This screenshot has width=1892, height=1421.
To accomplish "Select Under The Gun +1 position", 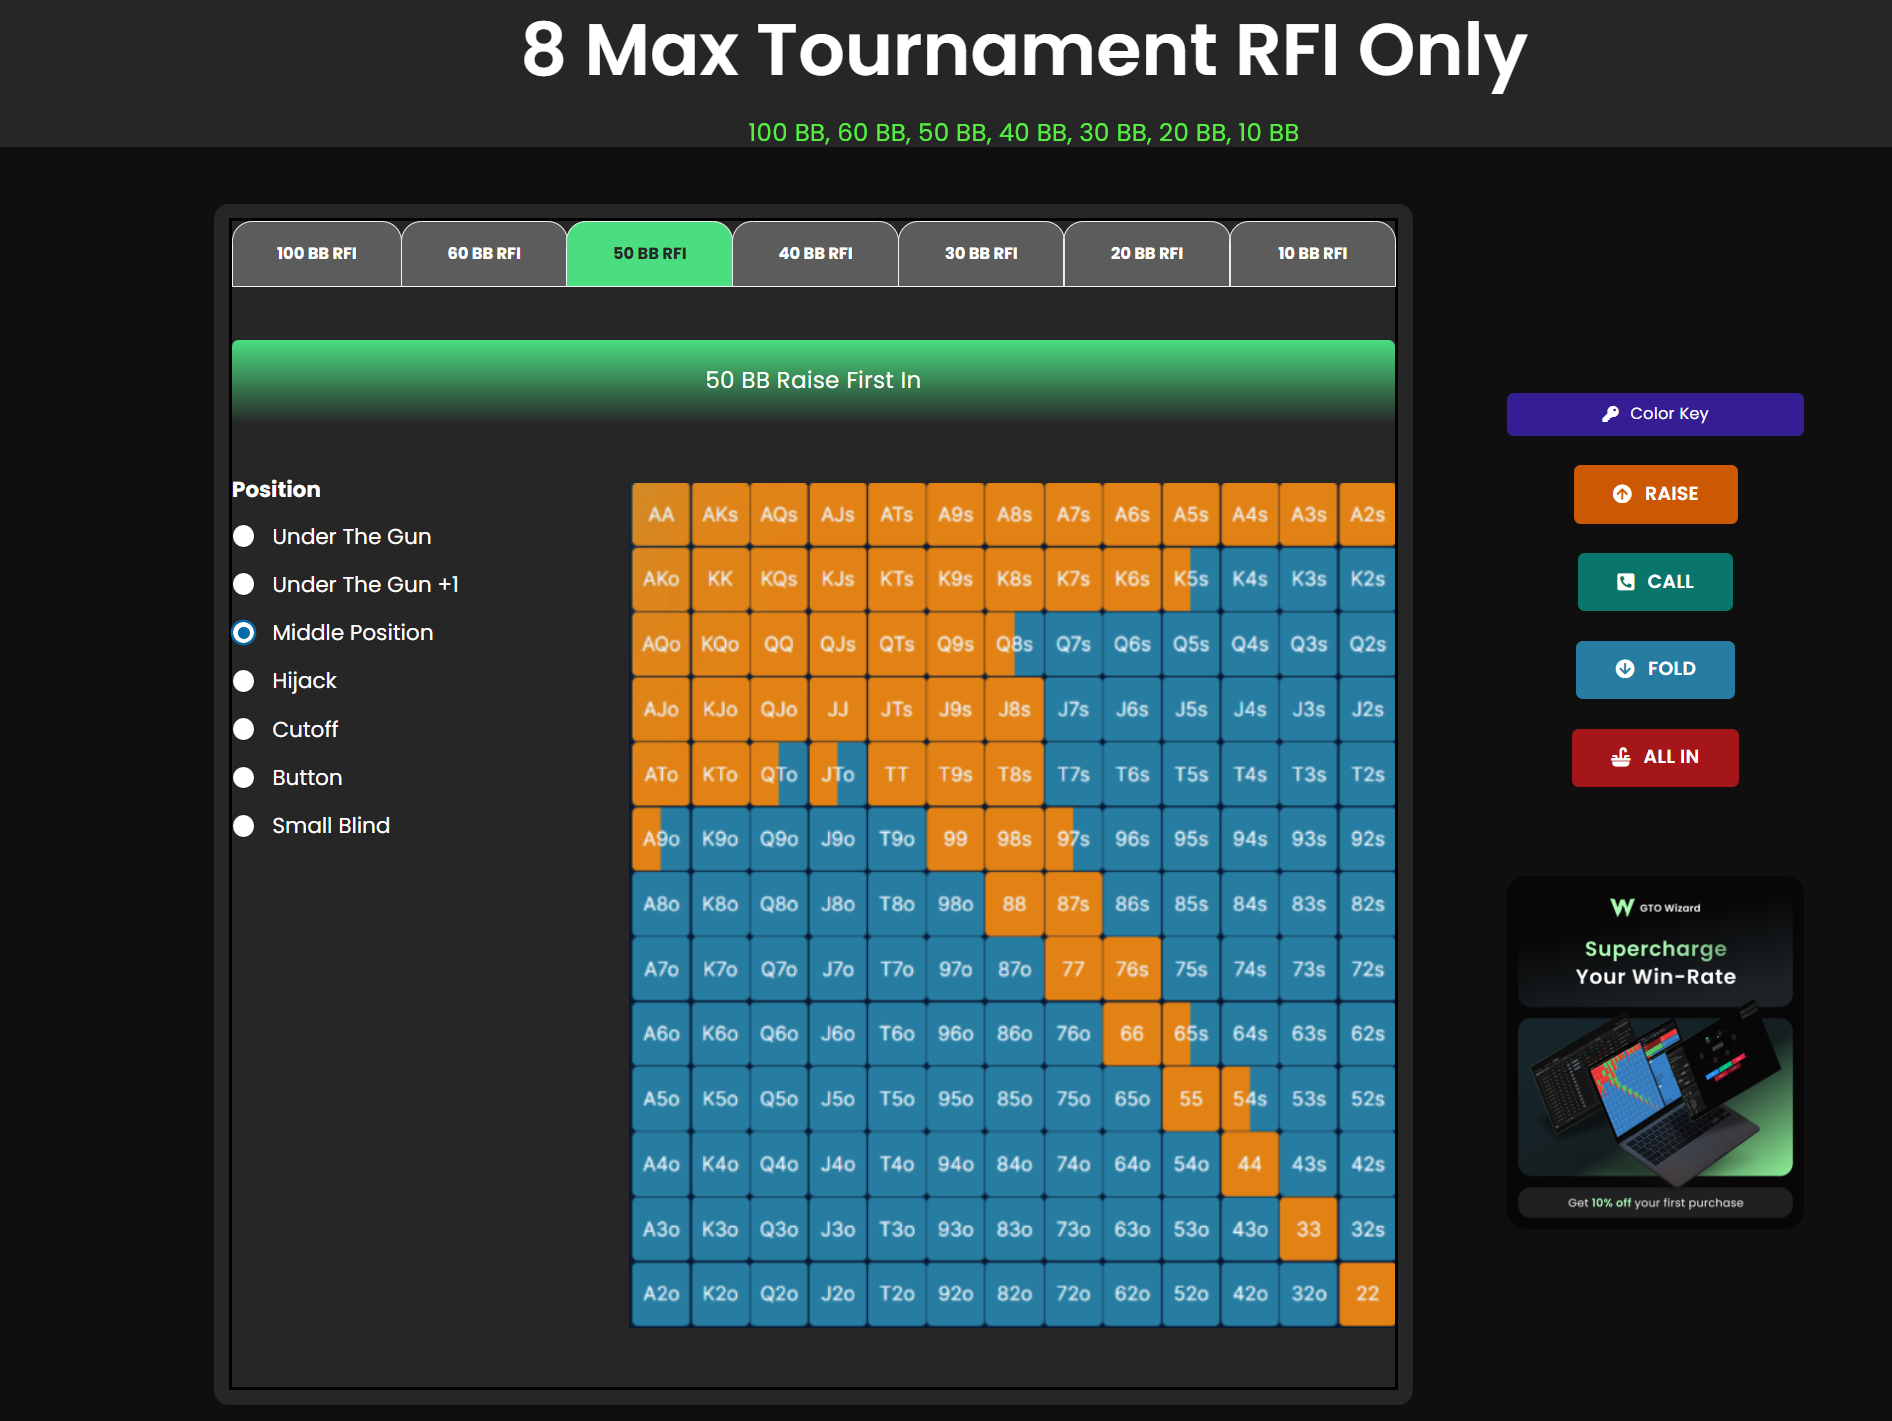I will 243,584.
